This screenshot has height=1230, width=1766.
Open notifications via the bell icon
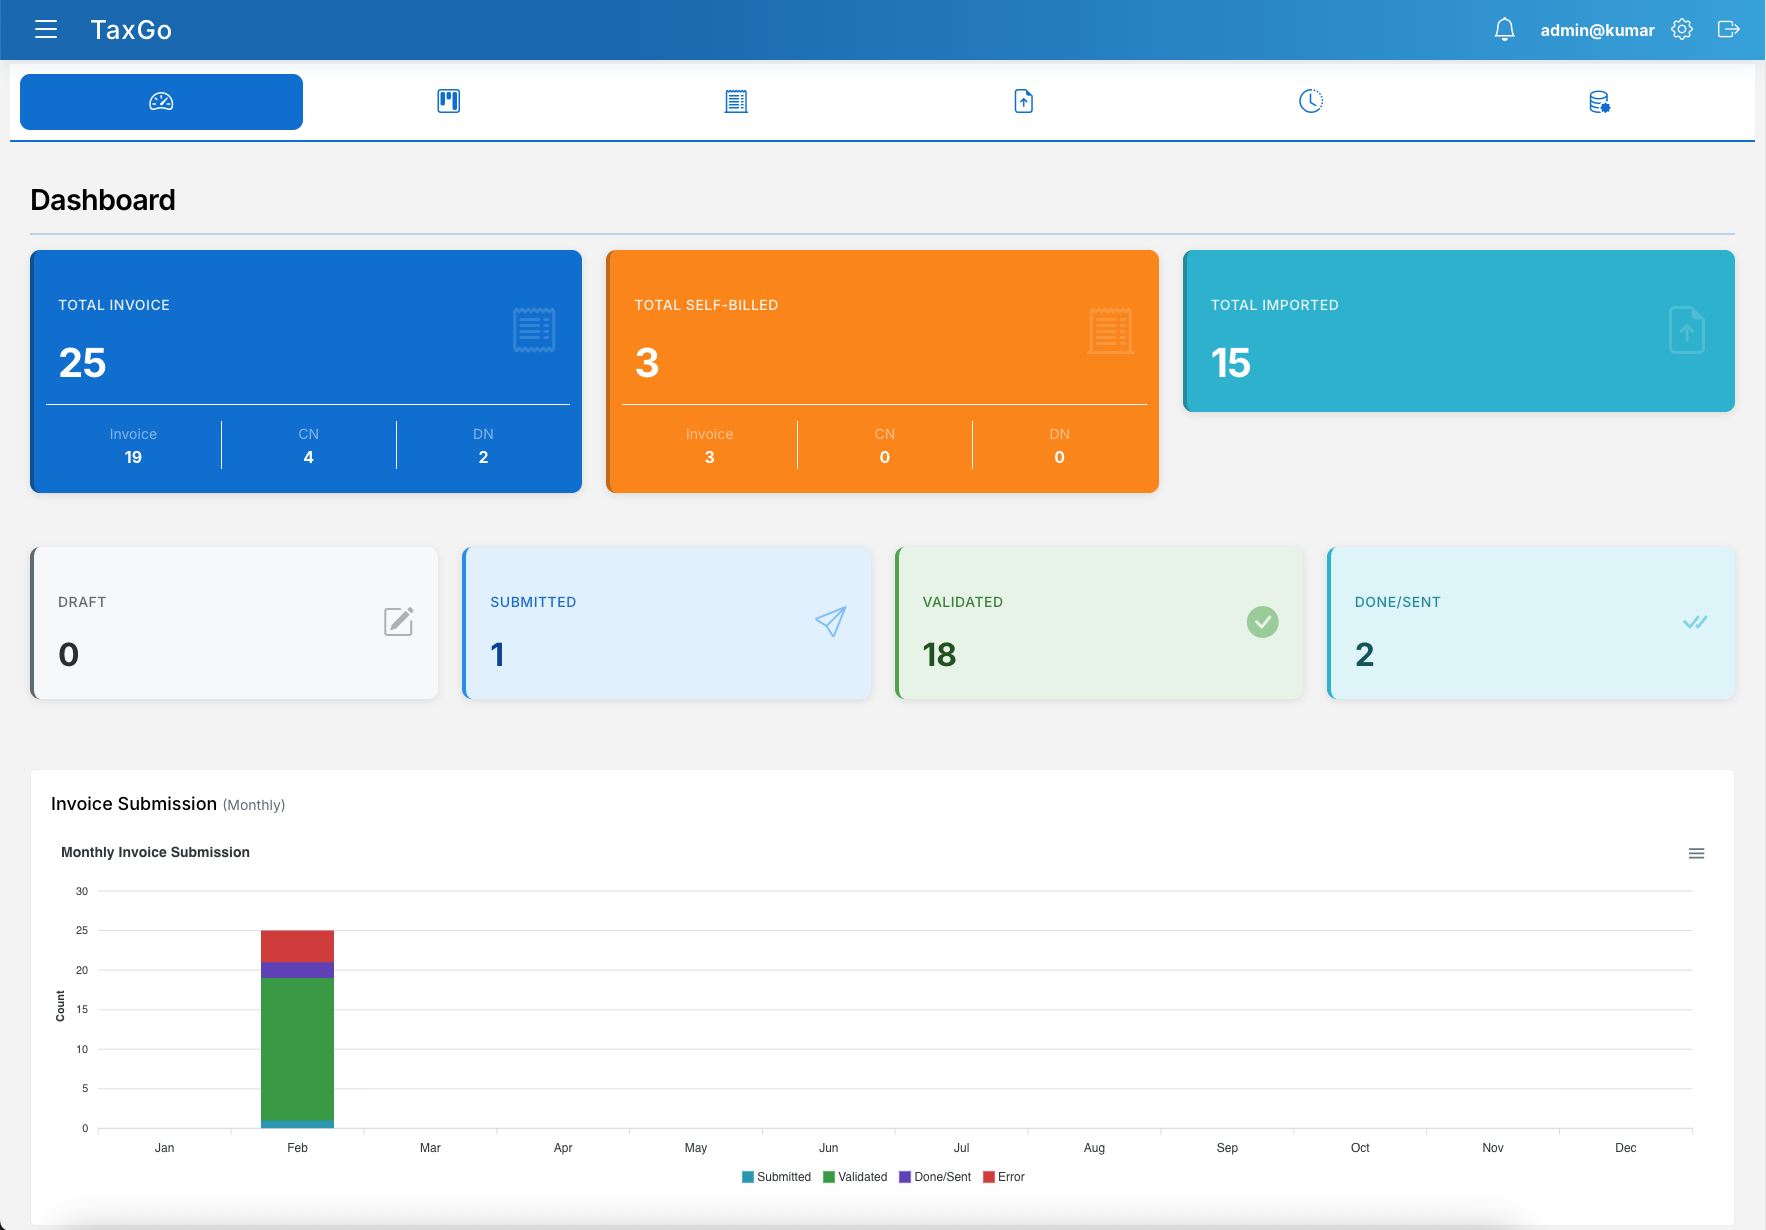[x=1504, y=29]
